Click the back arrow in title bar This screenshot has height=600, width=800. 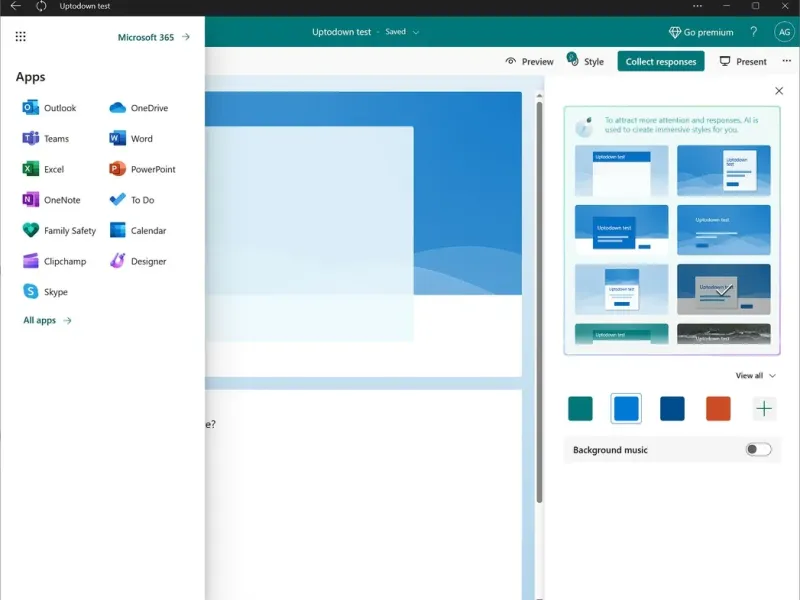pos(16,6)
